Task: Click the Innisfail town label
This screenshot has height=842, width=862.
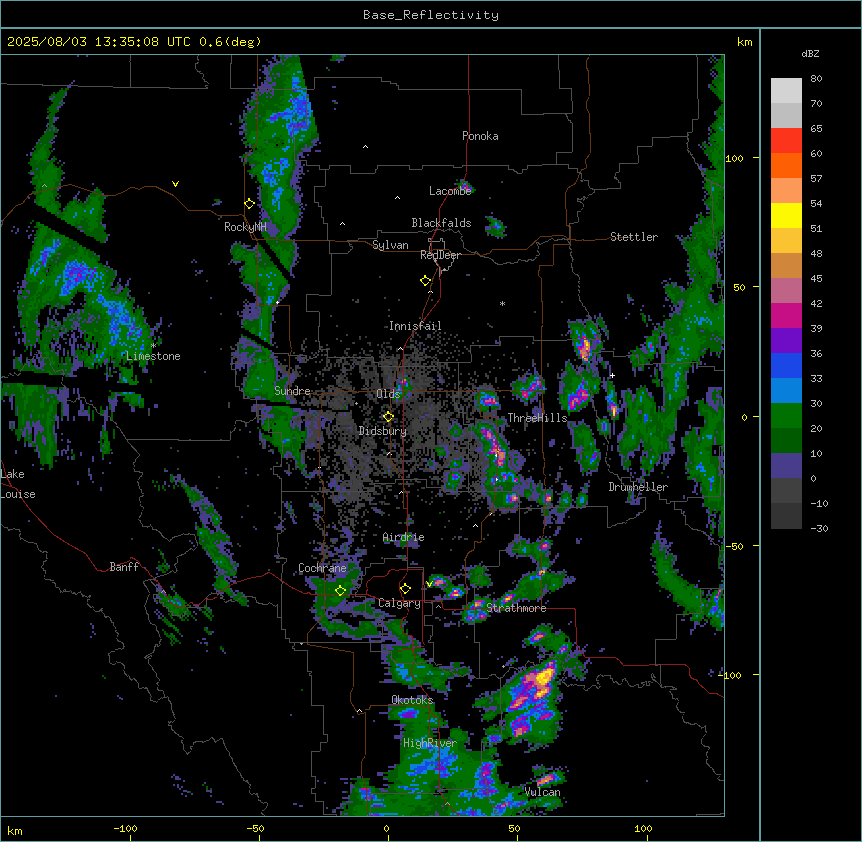Action: pyautogui.click(x=415, y=326)
